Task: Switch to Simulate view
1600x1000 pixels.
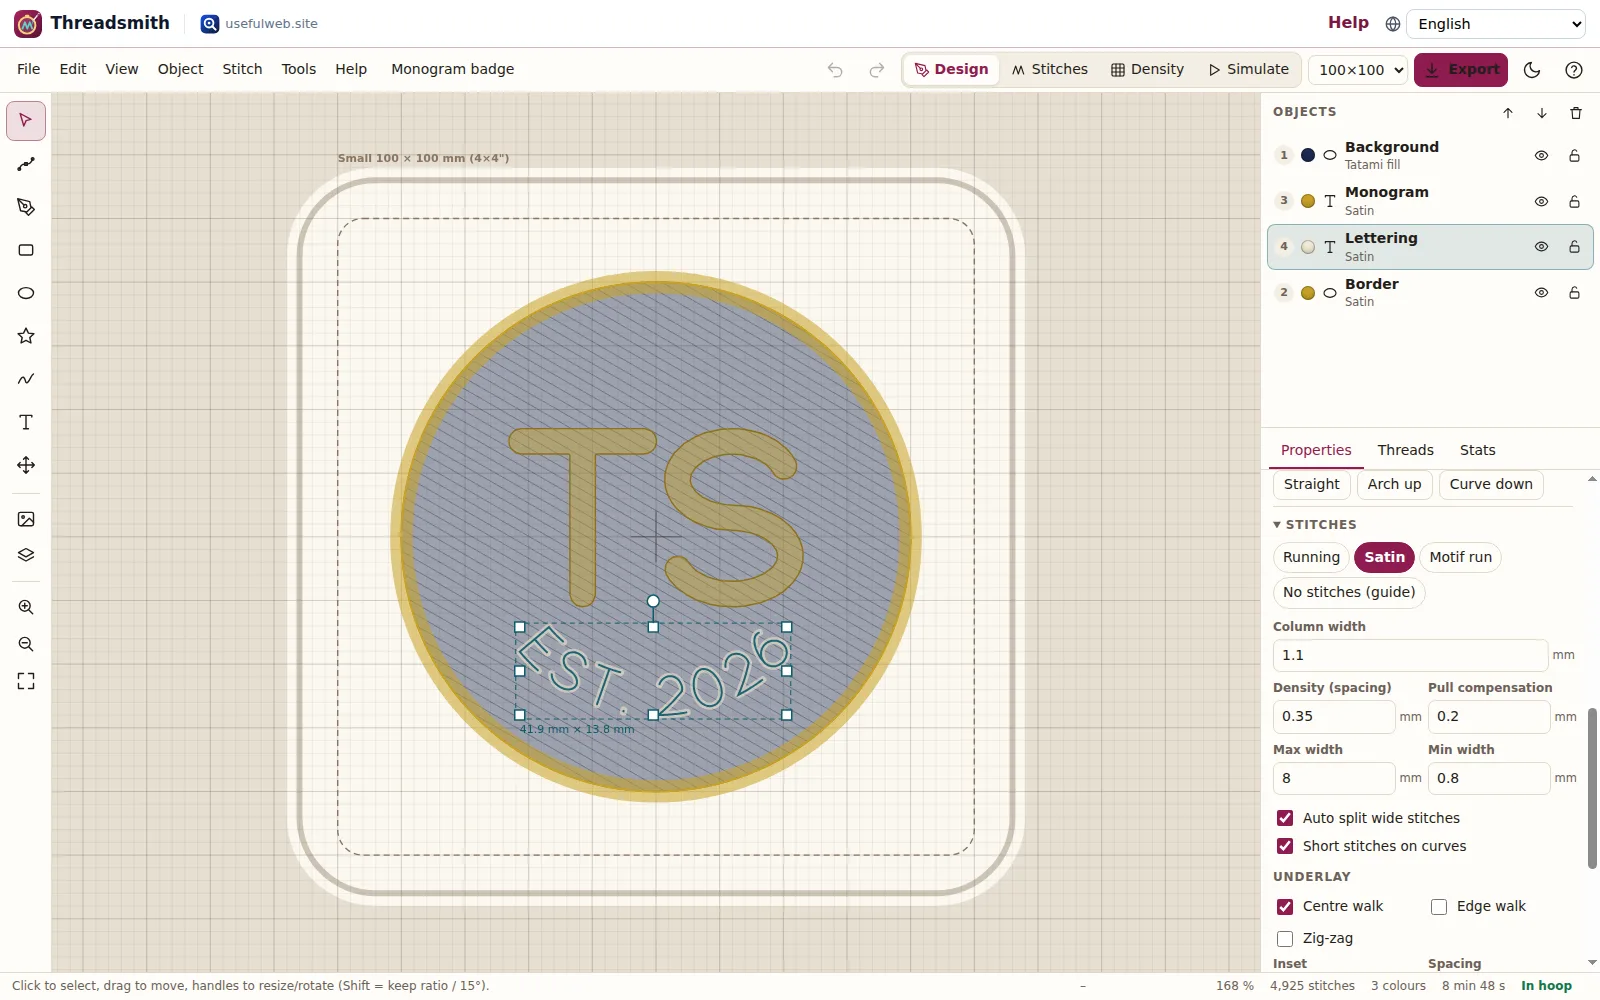Action: click(1248, 70)
